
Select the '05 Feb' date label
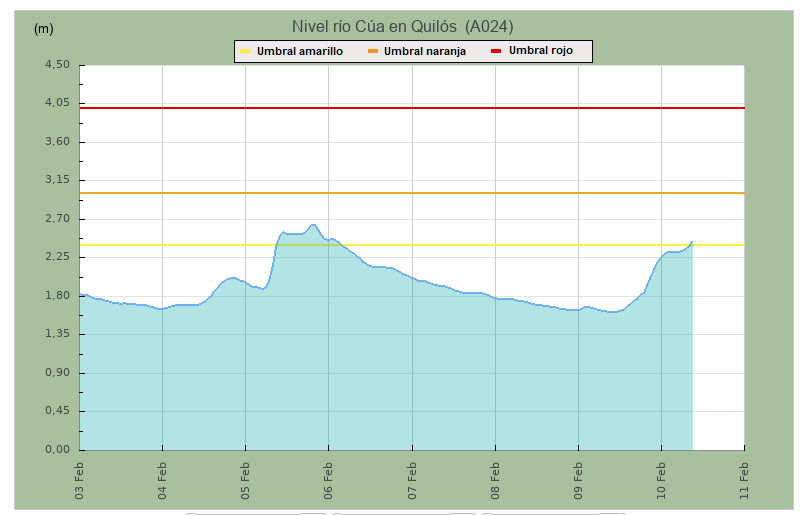coord(246,478)
